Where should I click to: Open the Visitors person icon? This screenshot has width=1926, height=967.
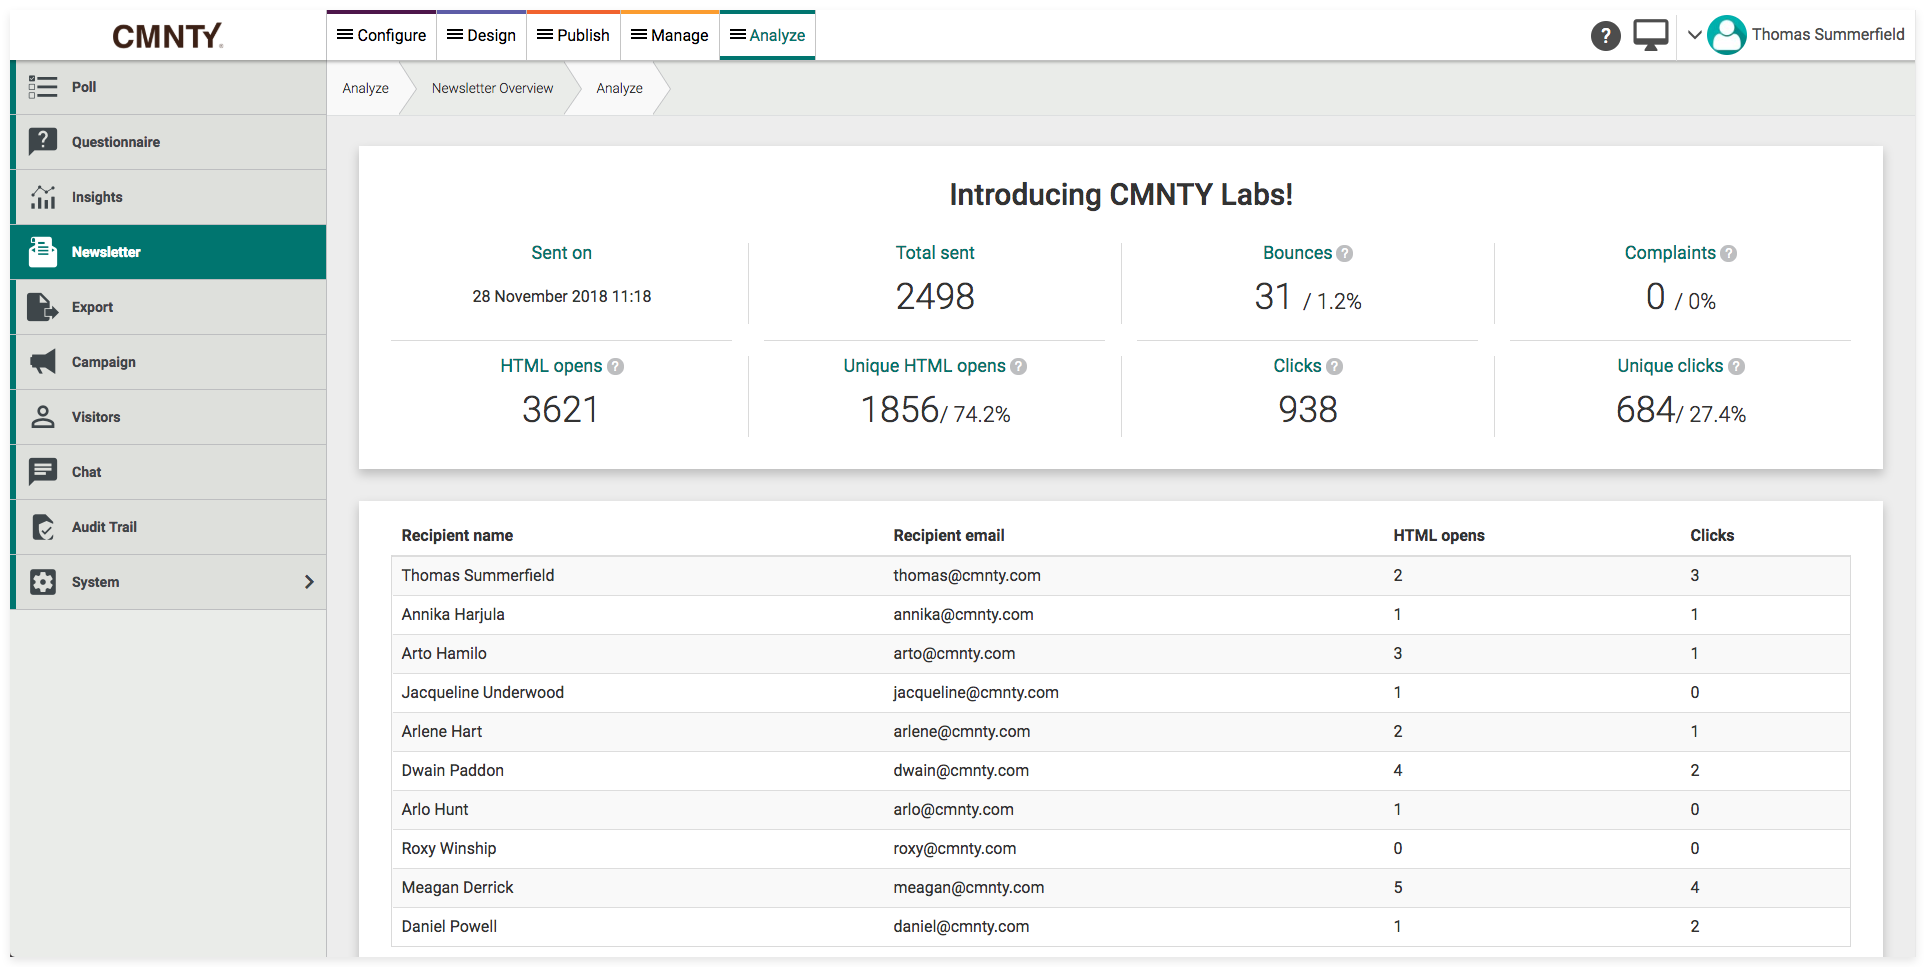(43, 417)
